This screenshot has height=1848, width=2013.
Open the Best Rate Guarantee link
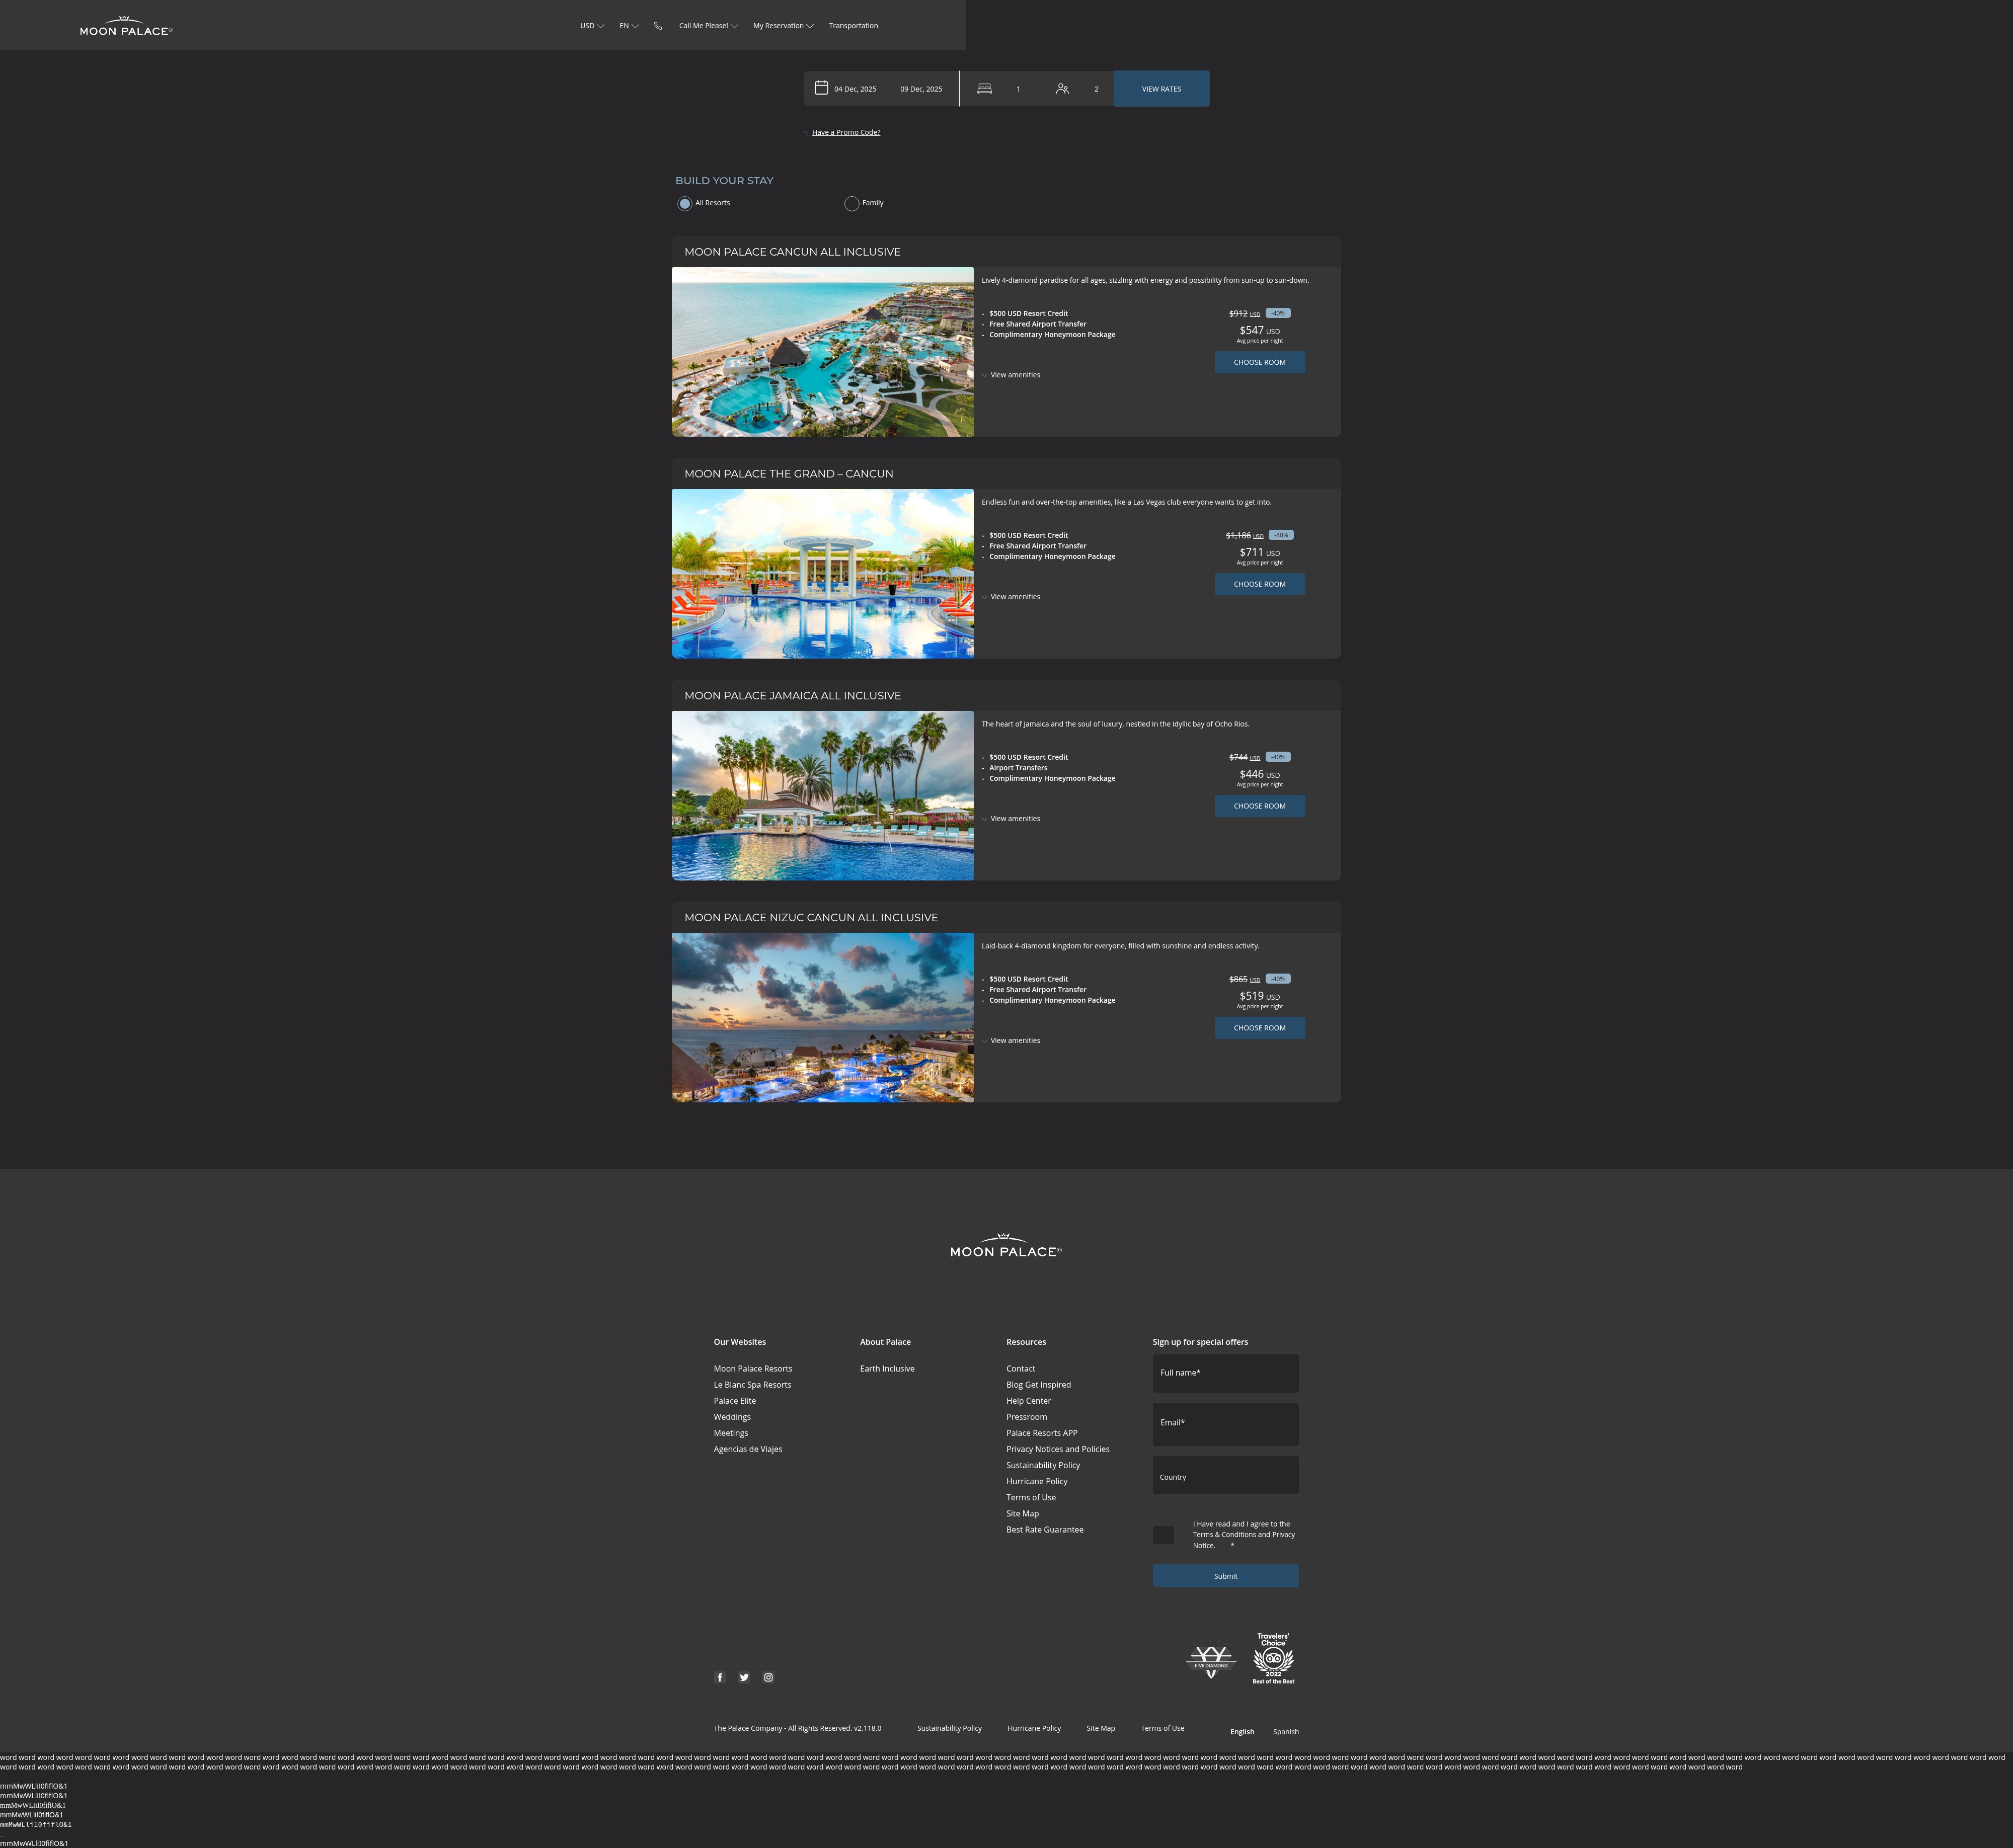[1045, 1530]
